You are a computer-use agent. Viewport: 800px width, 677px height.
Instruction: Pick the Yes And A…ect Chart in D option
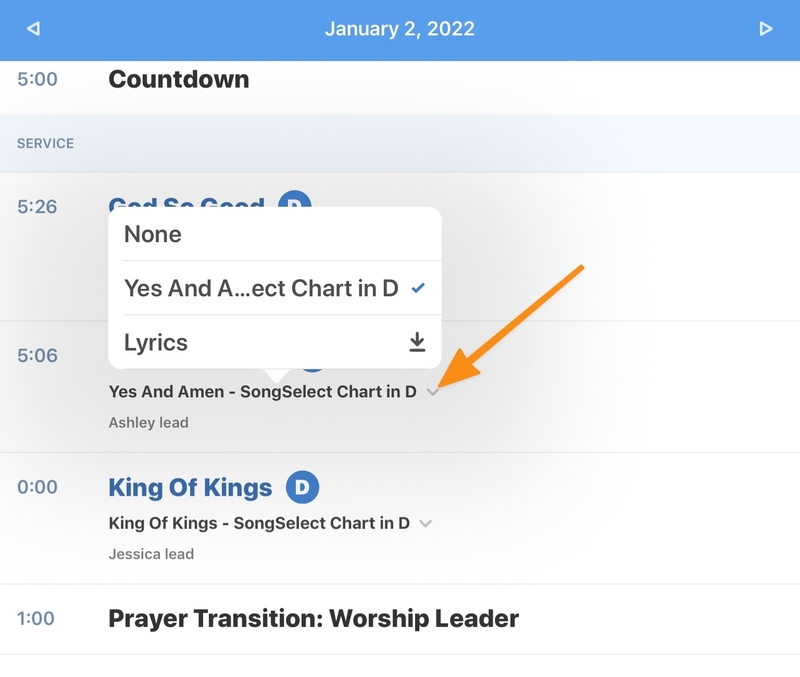tap(261, 289)
